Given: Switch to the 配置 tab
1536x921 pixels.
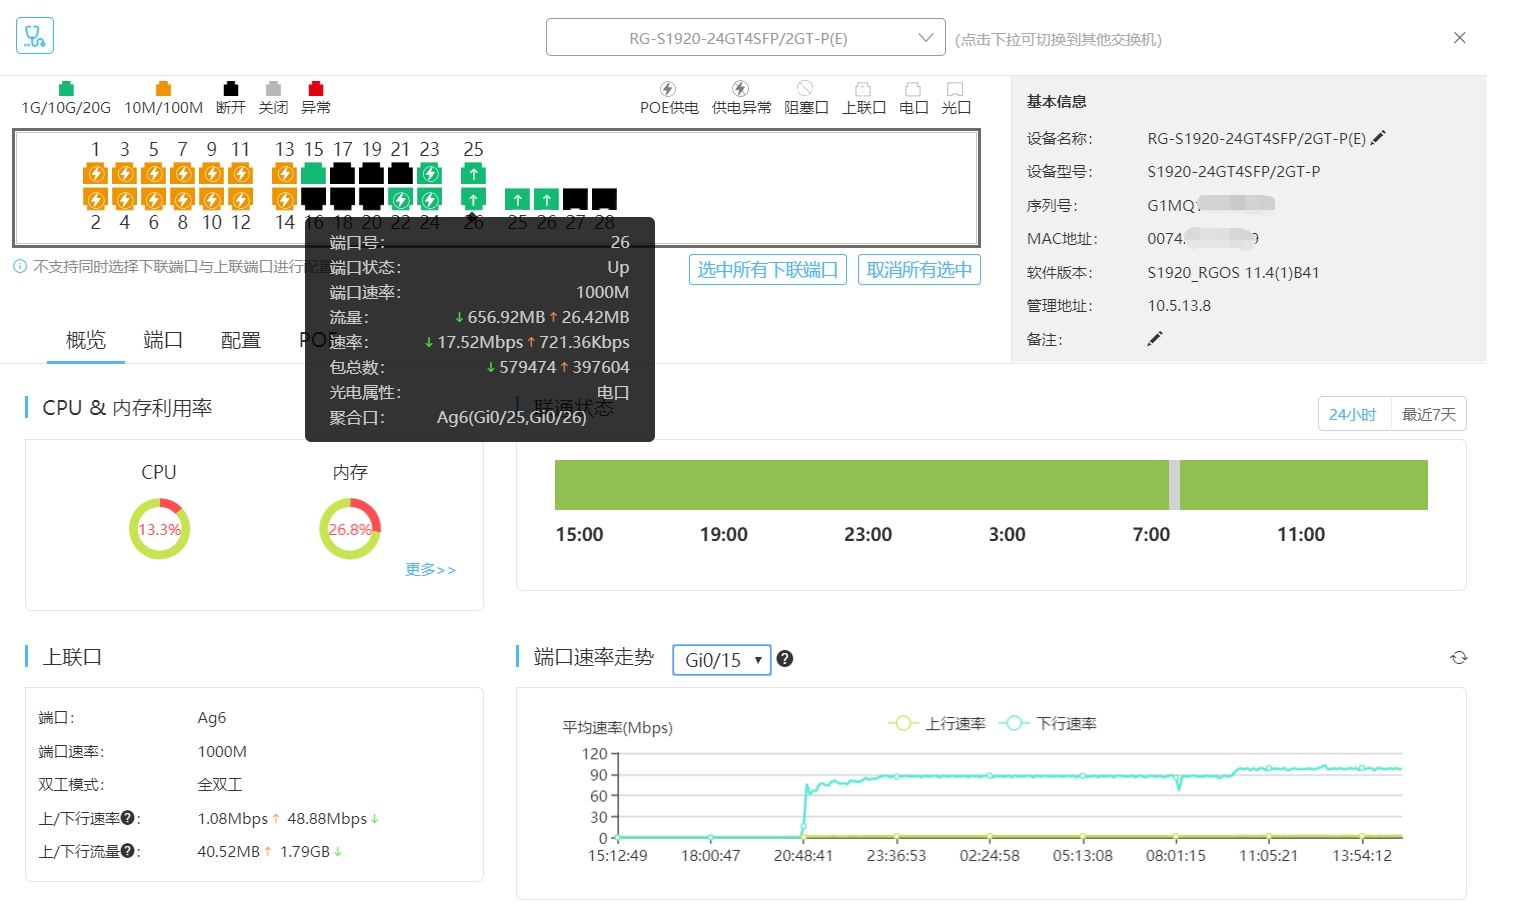Looking at the screenshot, I should [x=241, y=340].
